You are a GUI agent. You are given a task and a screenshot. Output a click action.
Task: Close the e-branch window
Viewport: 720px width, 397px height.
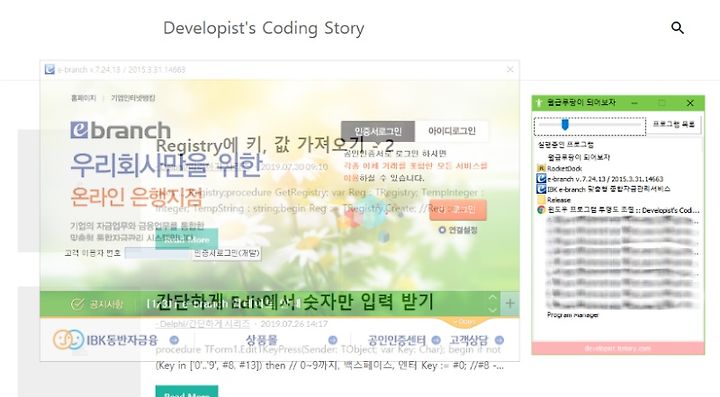(x=510, y=69)
